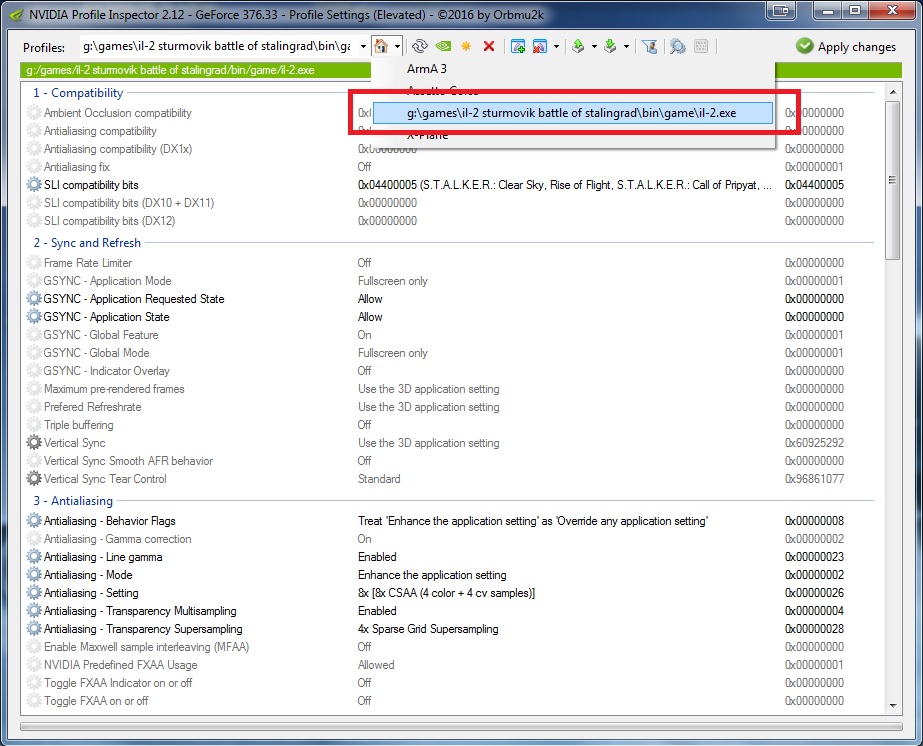Collapse the 3 - Antialiasing section
The image size is (923, 746).
point(73,500)
